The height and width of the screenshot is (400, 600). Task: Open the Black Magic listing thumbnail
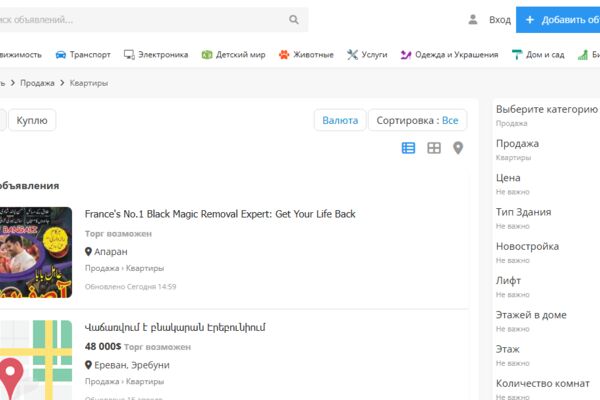coord(36,252)
